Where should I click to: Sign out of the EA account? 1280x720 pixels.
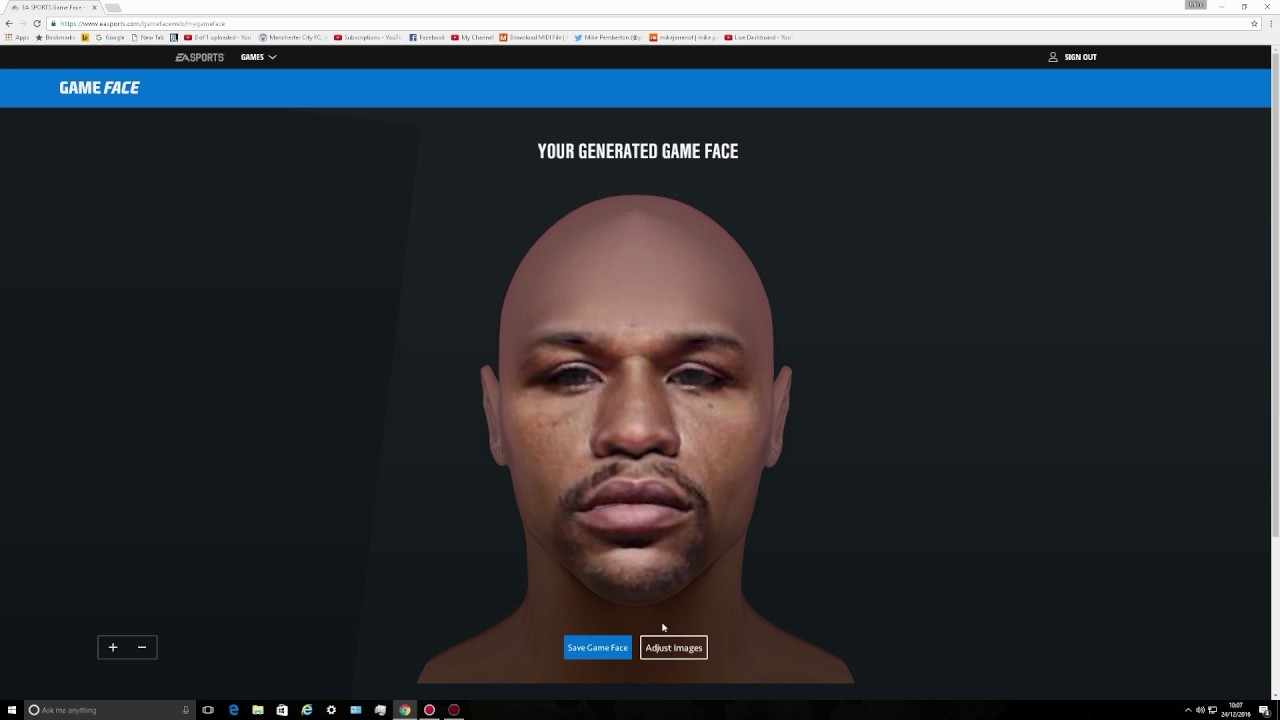[1073, 57]
